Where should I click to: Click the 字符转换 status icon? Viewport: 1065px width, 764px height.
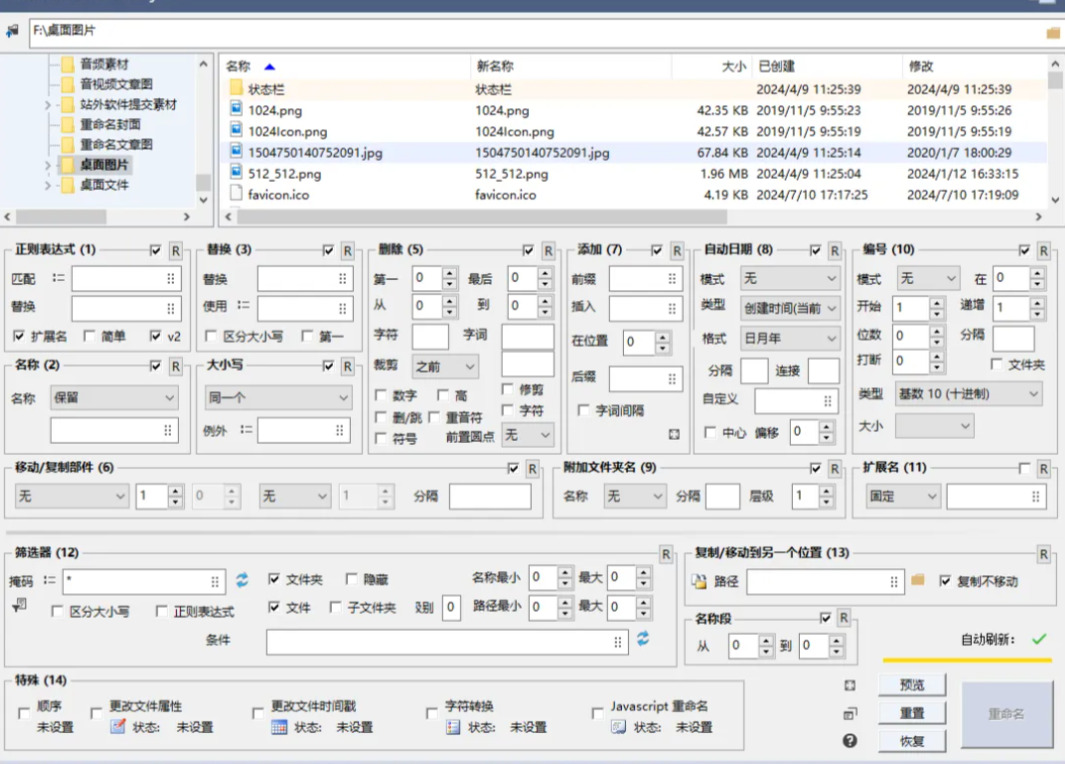tap(453, 727)
